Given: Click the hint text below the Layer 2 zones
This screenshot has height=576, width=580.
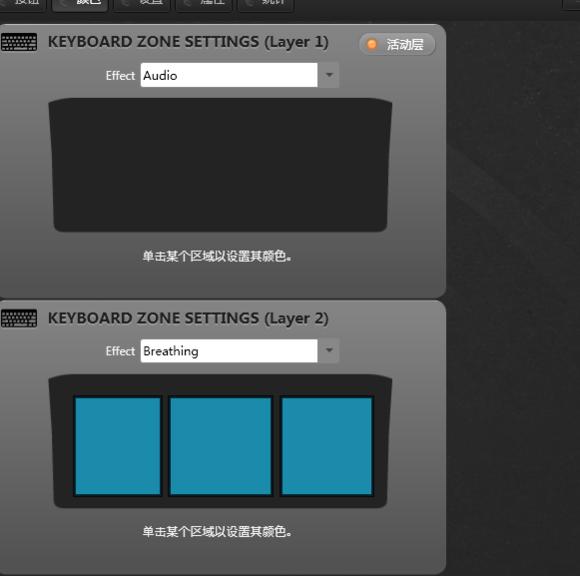Looking at the screenshot, I should tap(217, 532).
